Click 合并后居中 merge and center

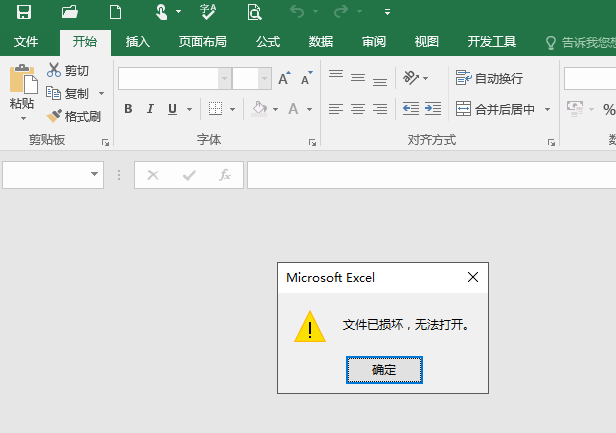click(495, 109)
